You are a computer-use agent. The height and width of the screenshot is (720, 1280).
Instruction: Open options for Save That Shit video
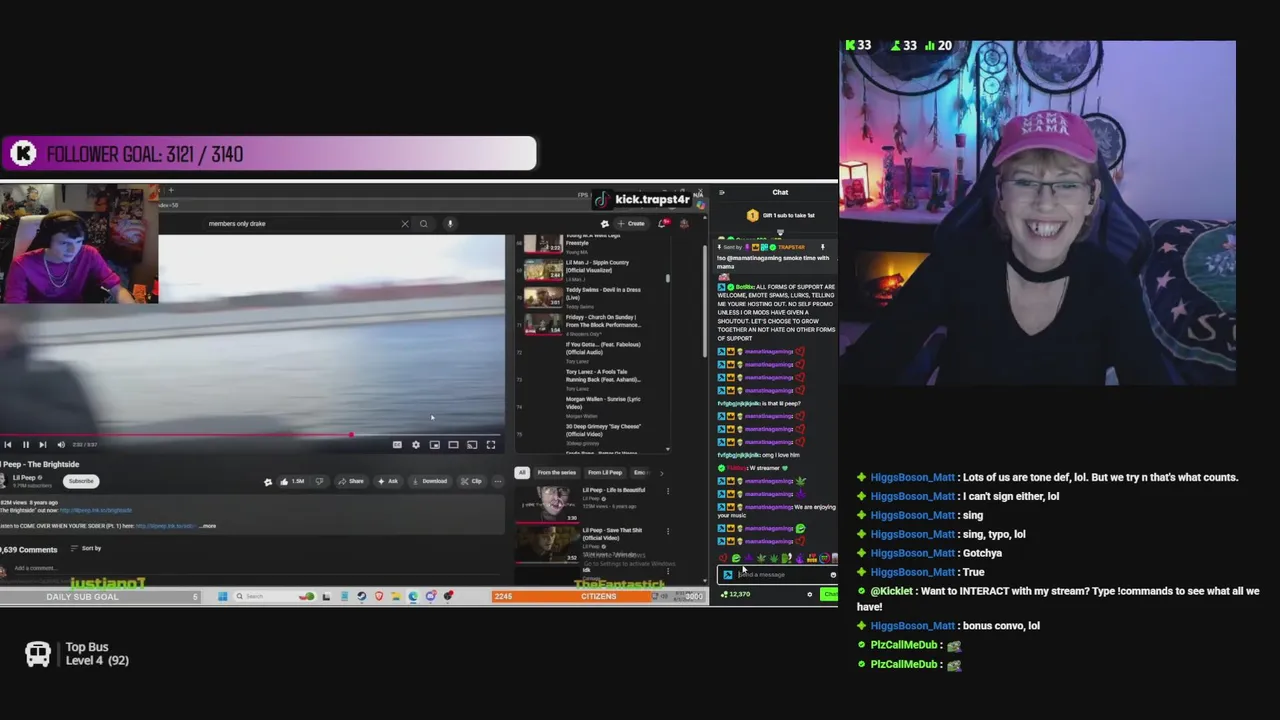[668, 531]
